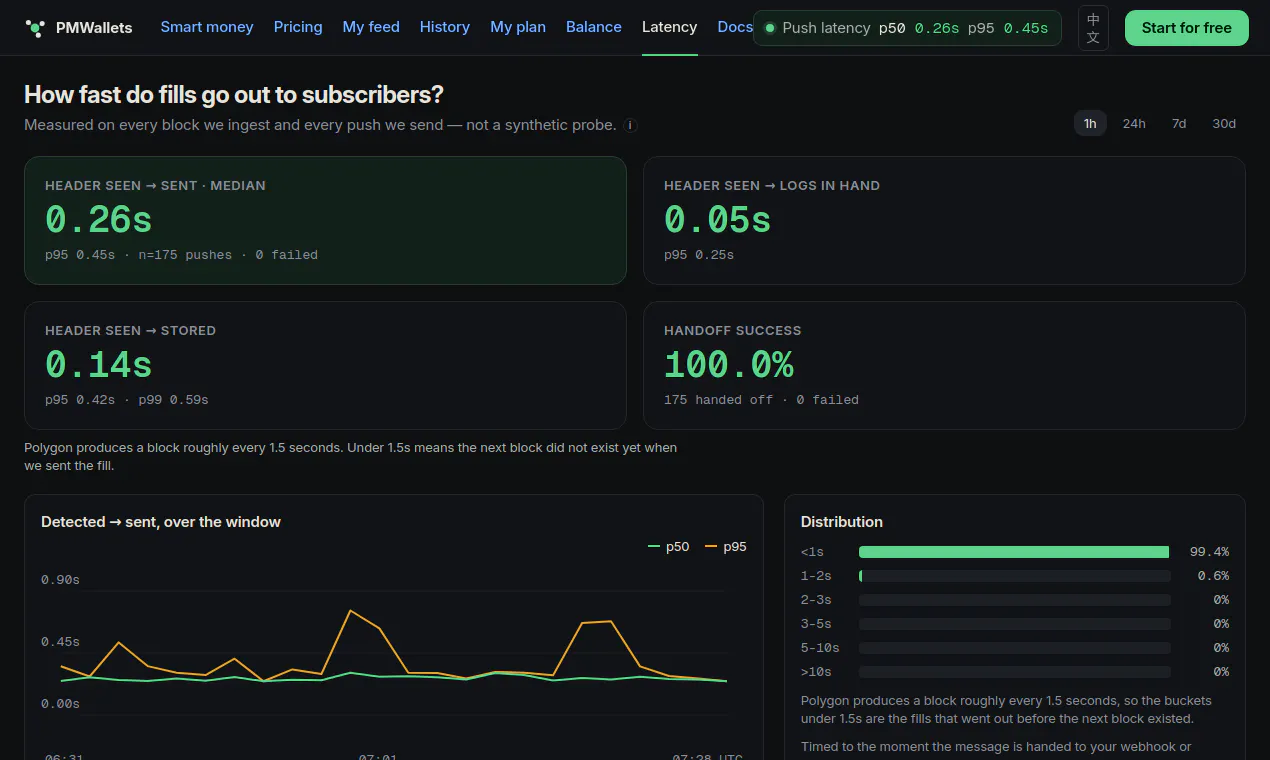Click the PMWallets brand name
This screenshot has height=760, width=1270.
click(x=94, y=28)
